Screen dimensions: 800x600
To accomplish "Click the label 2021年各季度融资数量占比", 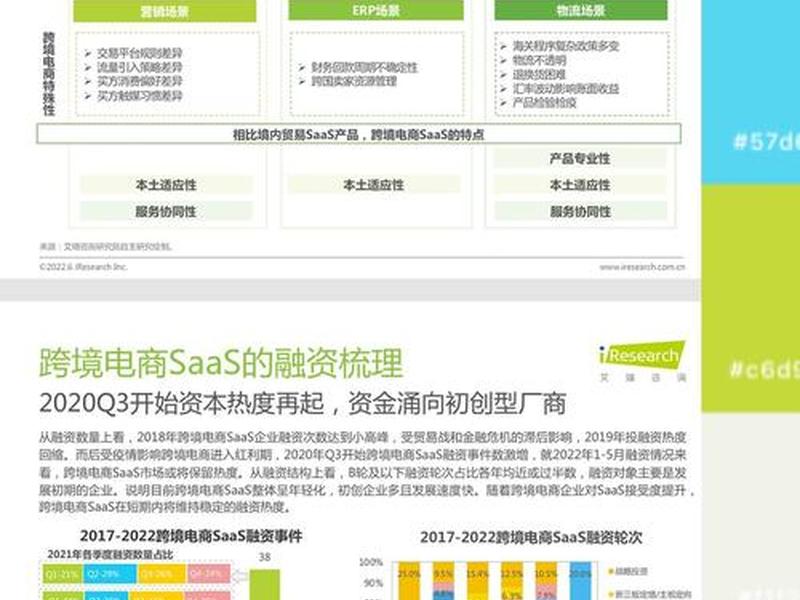I will pos(110,555).
